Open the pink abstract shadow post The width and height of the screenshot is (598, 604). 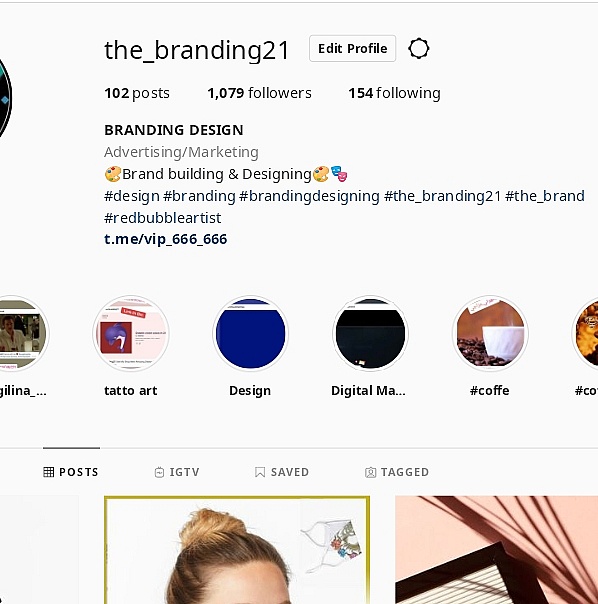497,550
